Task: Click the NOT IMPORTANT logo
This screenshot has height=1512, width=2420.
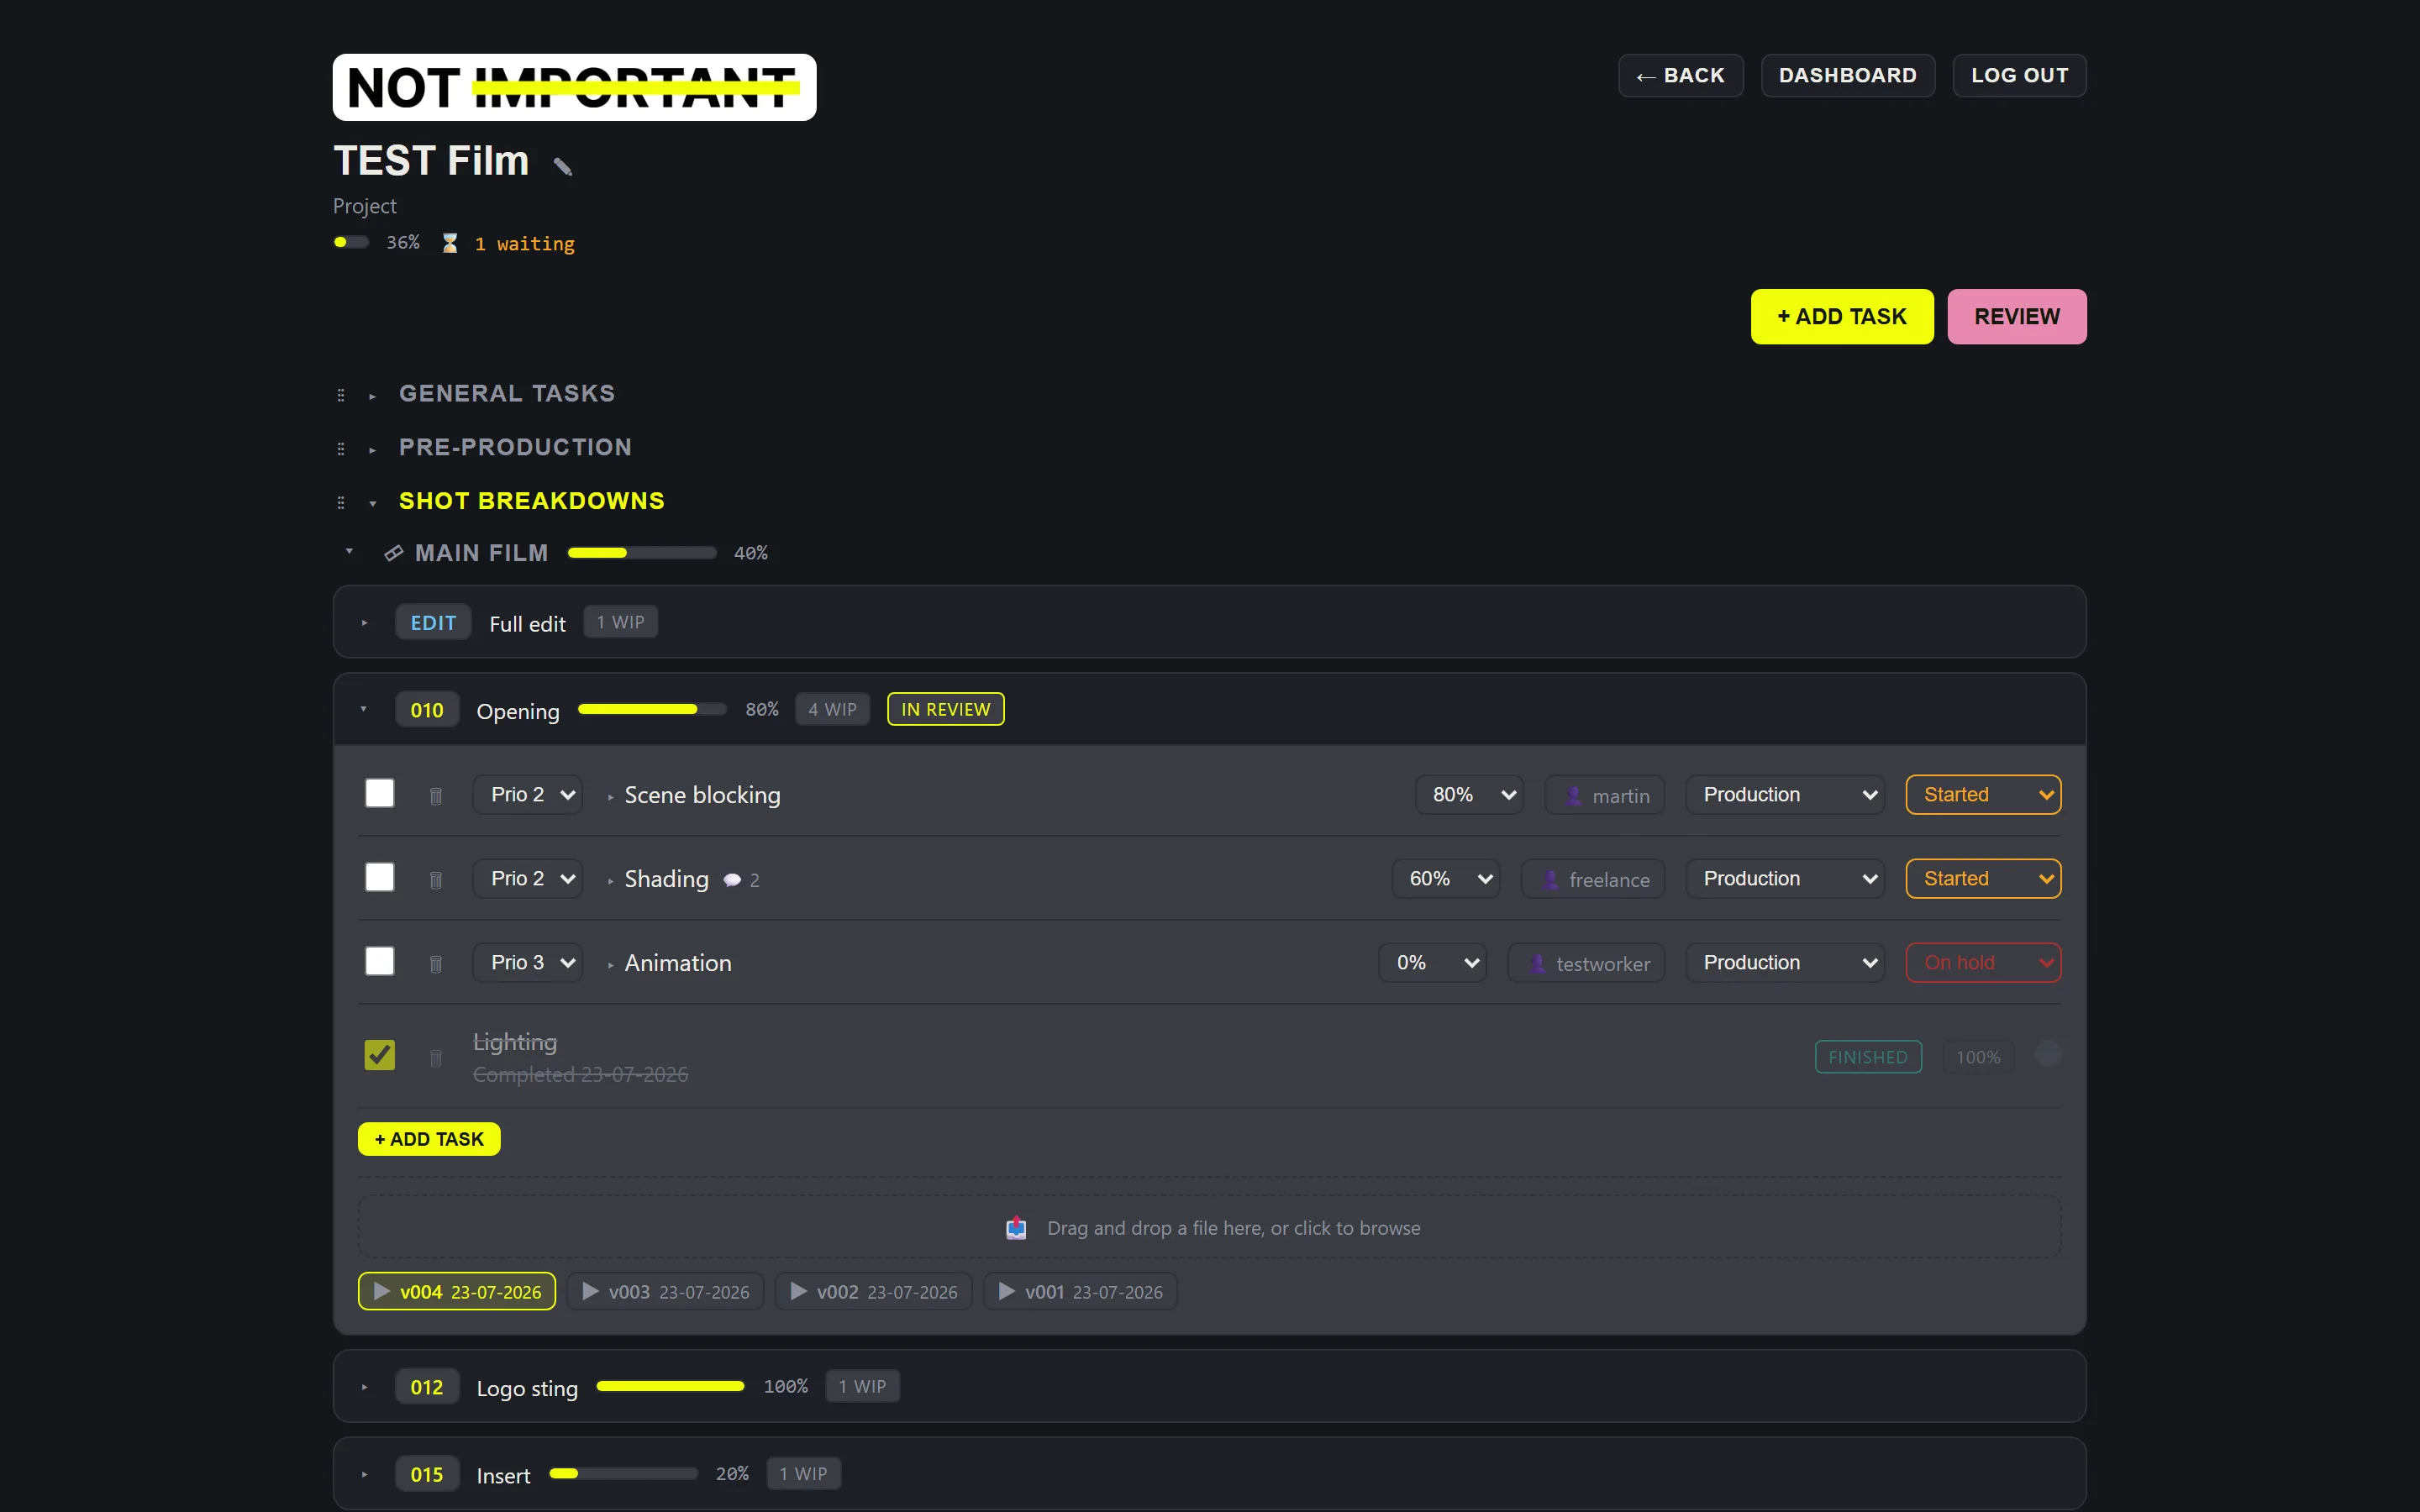Action: coord(574,87)
